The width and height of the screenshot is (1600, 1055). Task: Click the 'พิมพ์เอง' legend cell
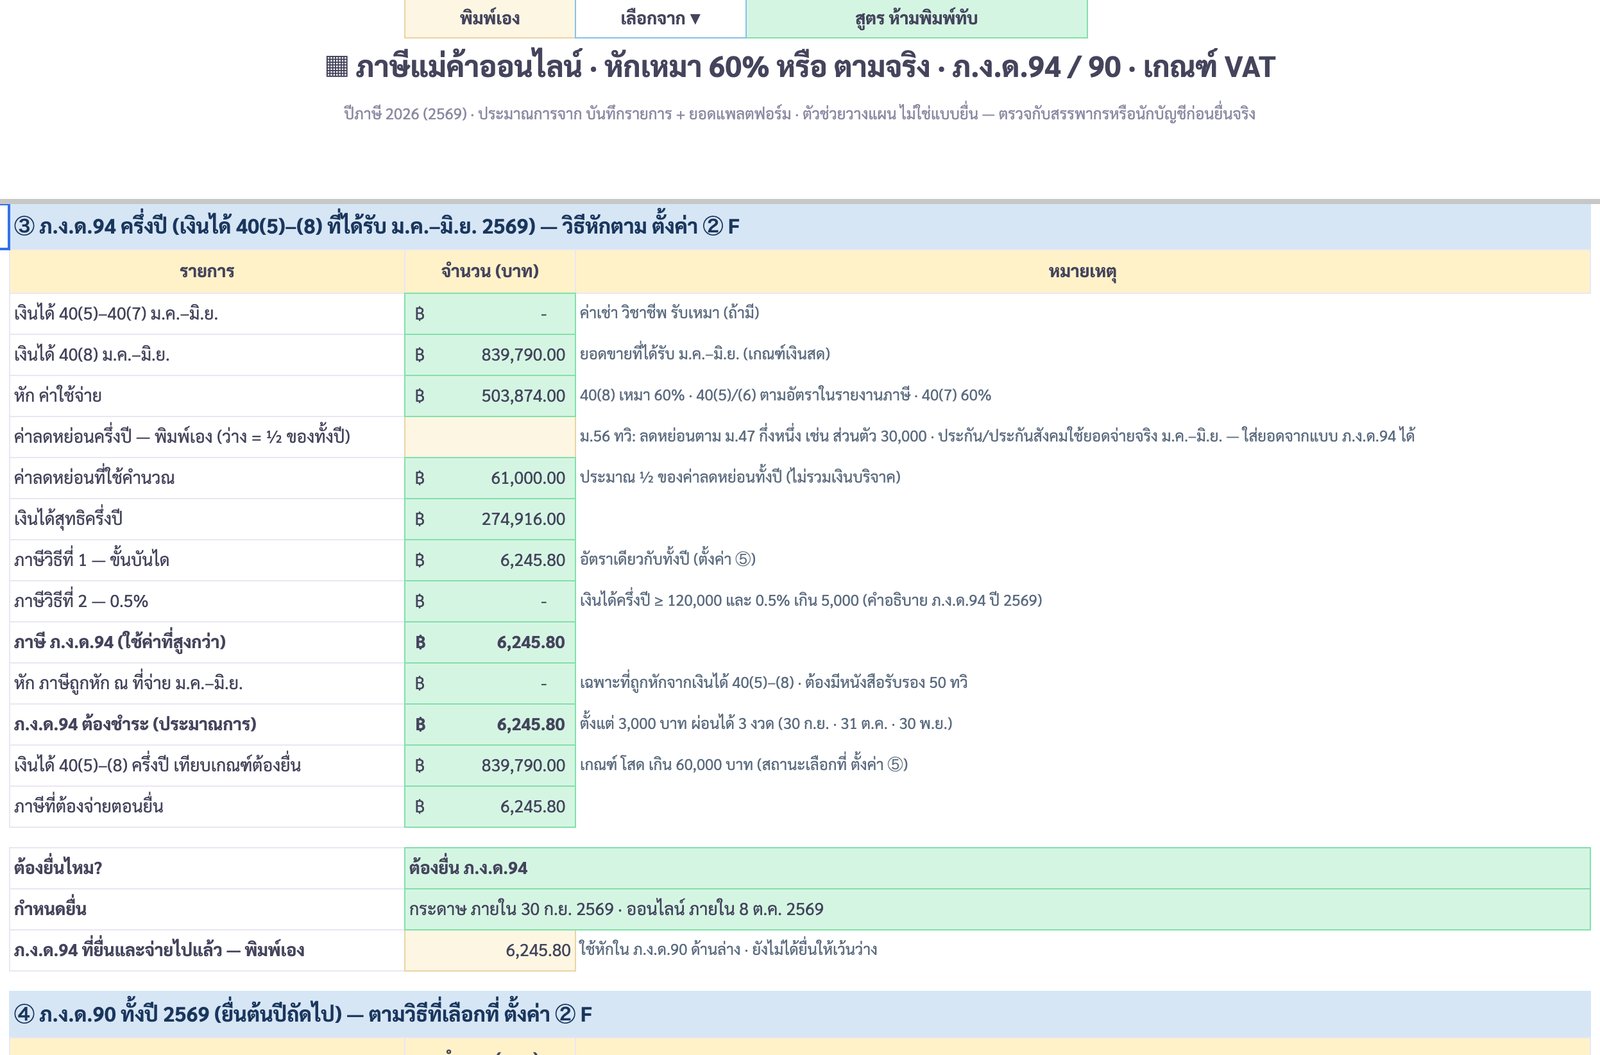coord(490,18)
